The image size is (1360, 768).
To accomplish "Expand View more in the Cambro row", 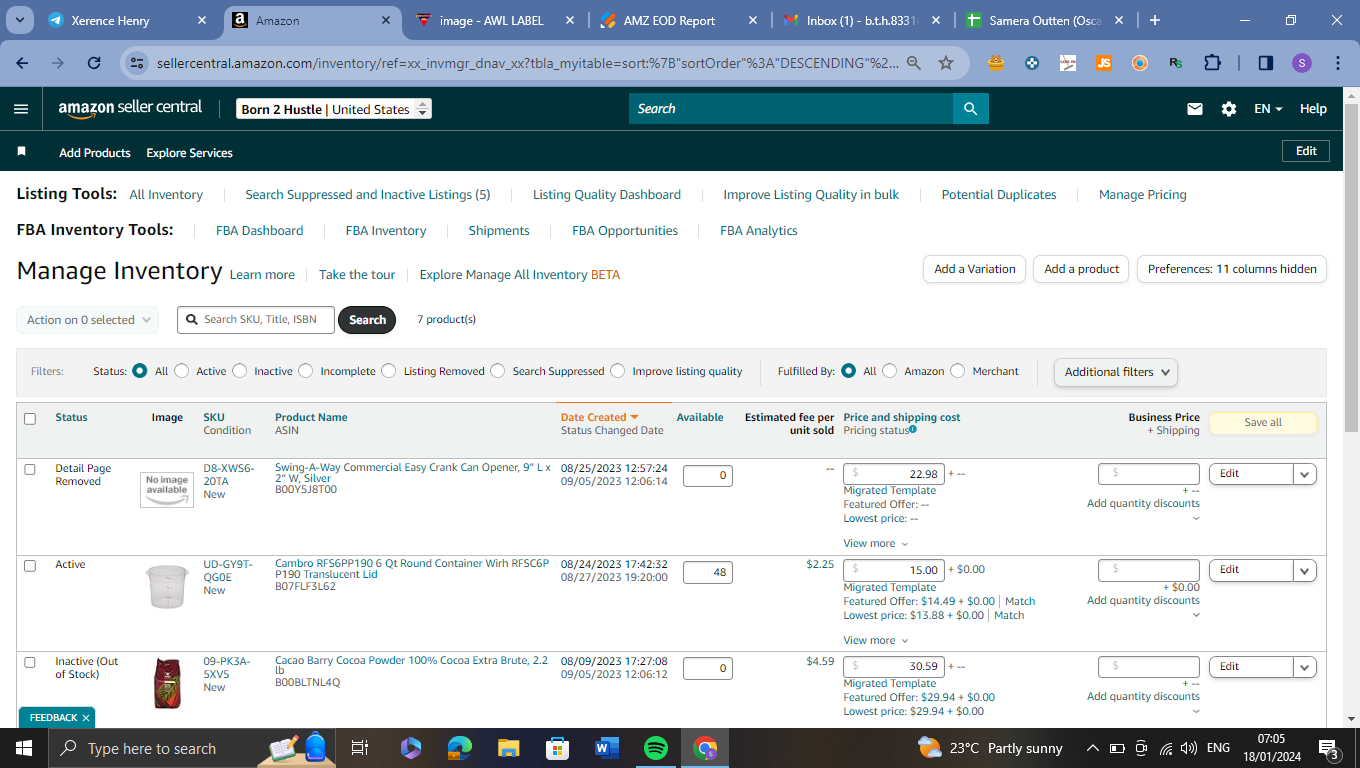I will pyautogui.click(x=875, y=640).
